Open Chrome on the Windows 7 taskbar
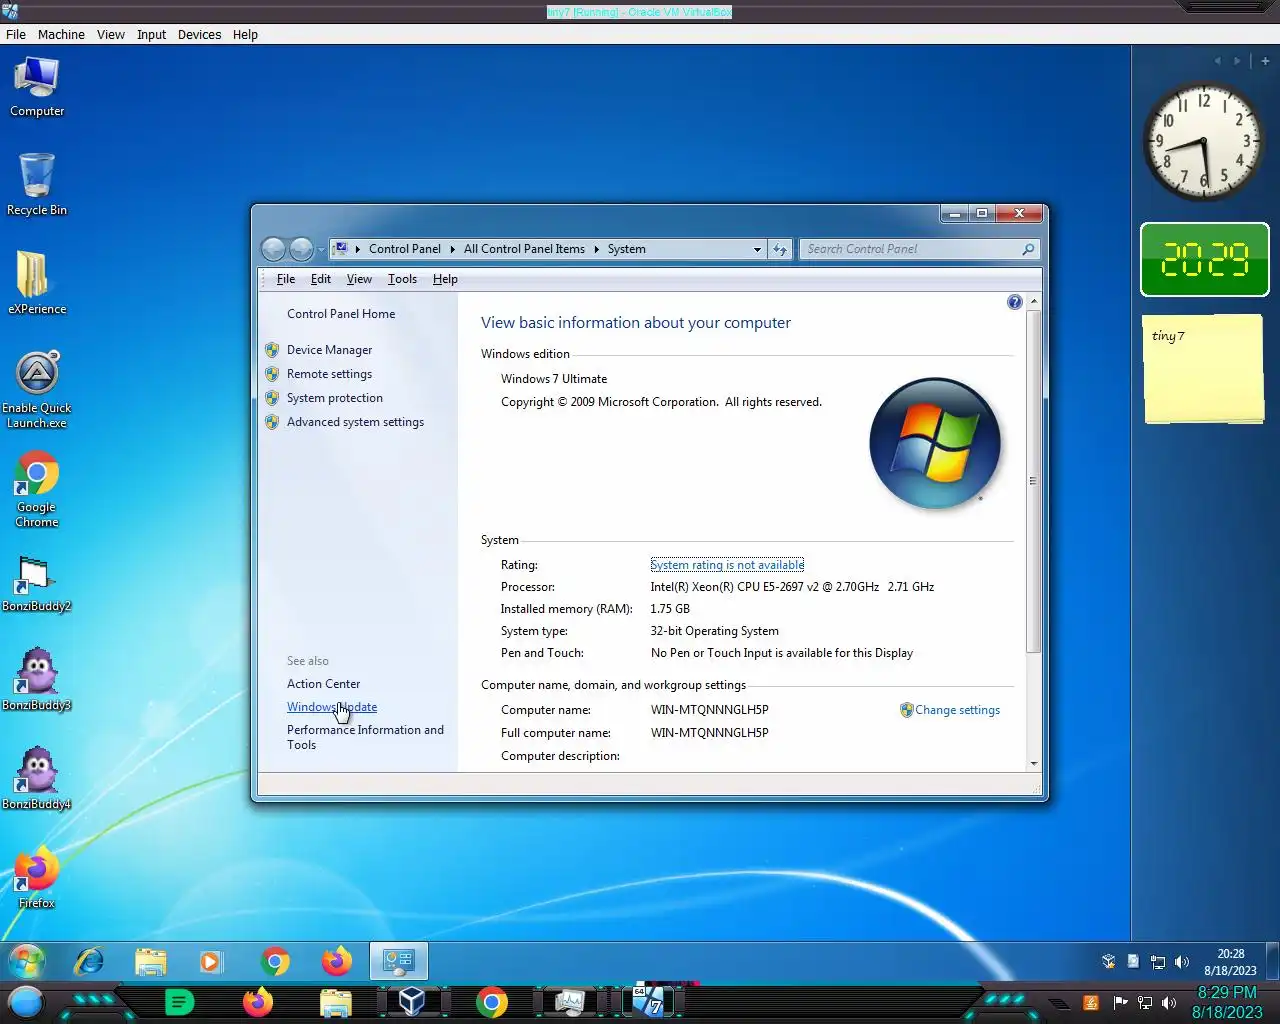The image size is (1280, 1024). (275, 962)
